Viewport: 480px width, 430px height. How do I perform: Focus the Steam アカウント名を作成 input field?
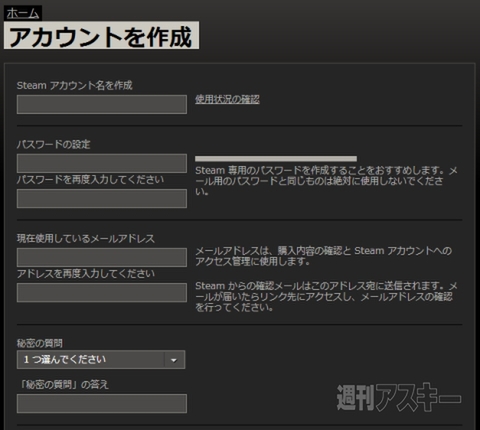(x=102, y=104)
